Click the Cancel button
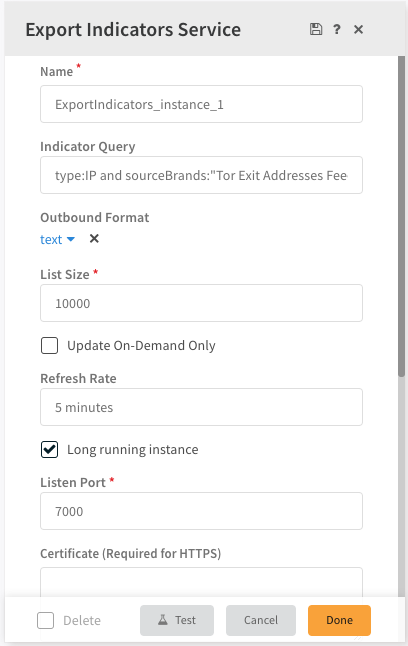This screenshot has height=646, width=408. (261, 620)
